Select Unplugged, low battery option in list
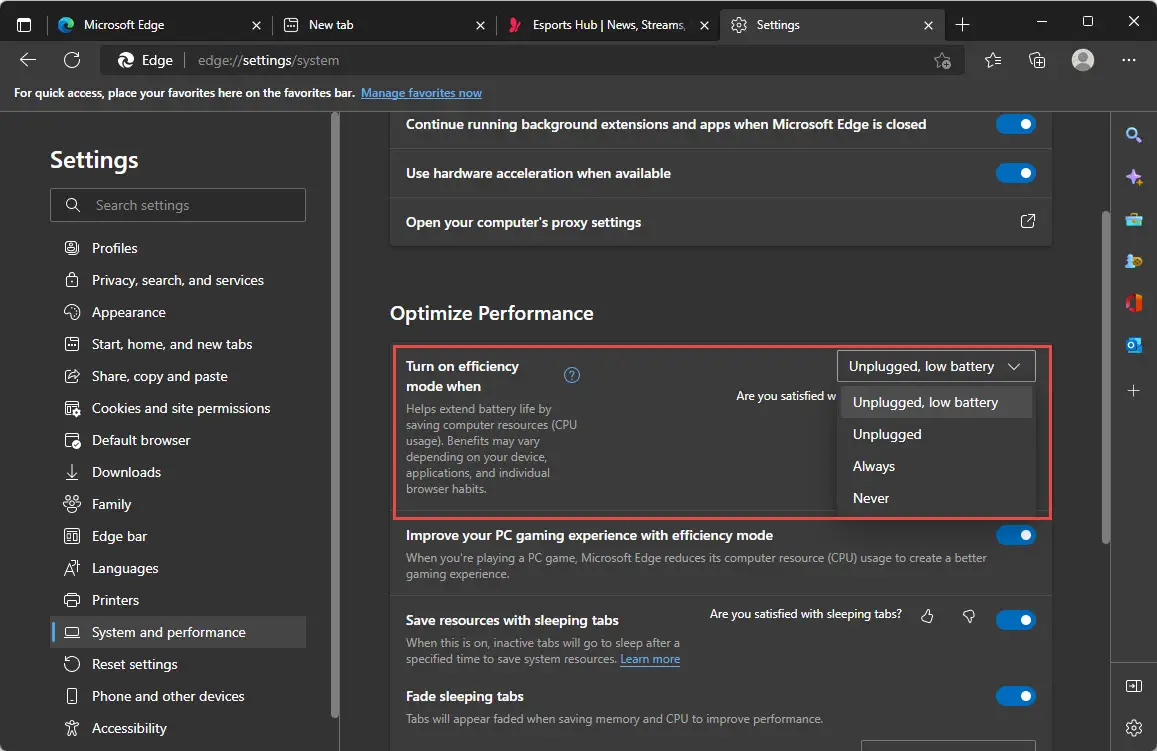1157x751 pixels. tap(936, 403)
